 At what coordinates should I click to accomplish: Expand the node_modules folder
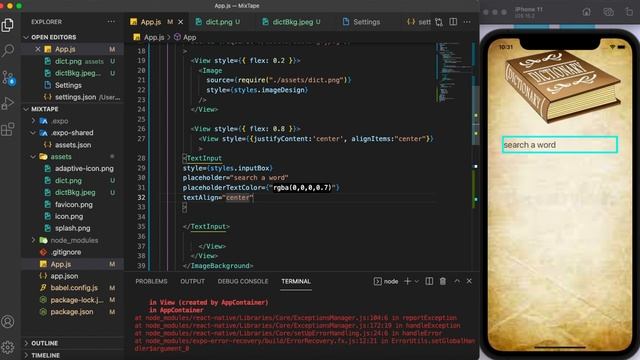pos(72,240)
